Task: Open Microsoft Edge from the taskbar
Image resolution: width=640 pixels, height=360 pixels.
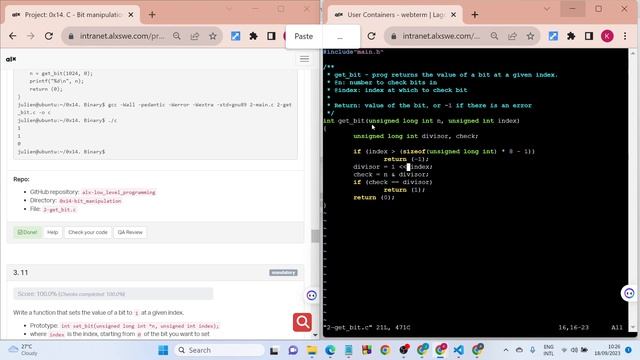Action: 330,350
